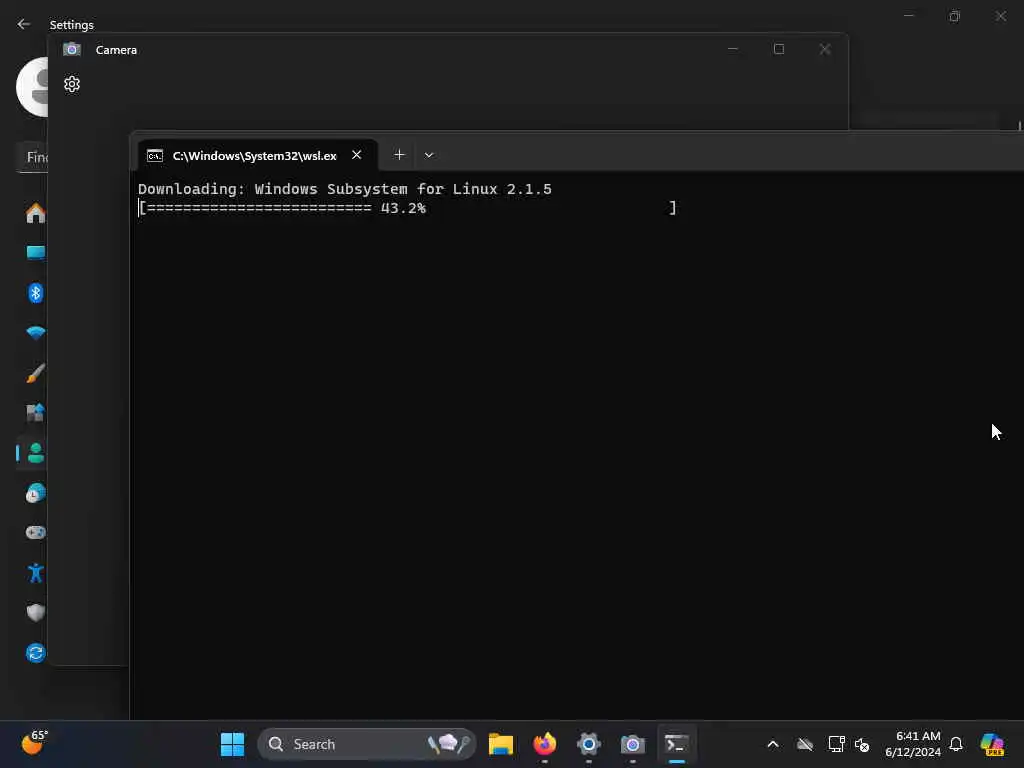Click Settings account avatar picture
This screenshot has width=1024, height=768.
(32, 87)
